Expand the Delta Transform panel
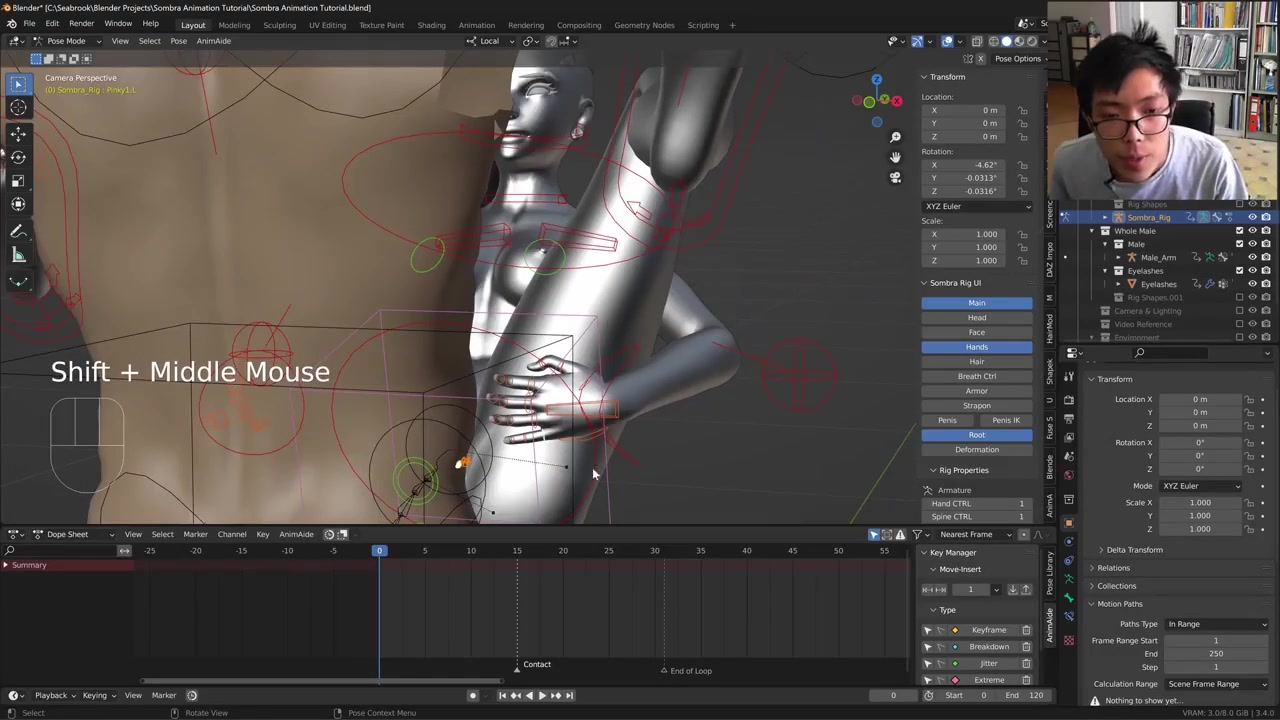Screen dimensions: 1280x720 coord(1134,550)
